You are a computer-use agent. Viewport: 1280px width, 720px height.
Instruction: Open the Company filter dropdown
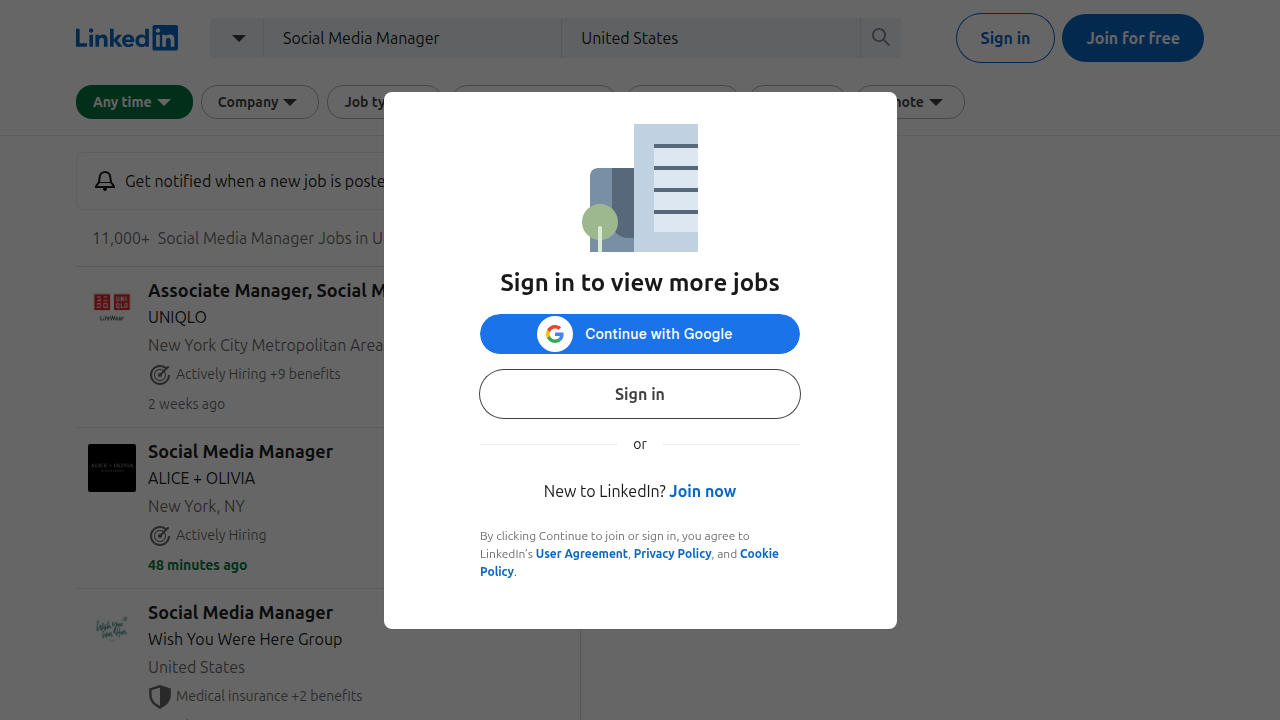click(259, 101)
